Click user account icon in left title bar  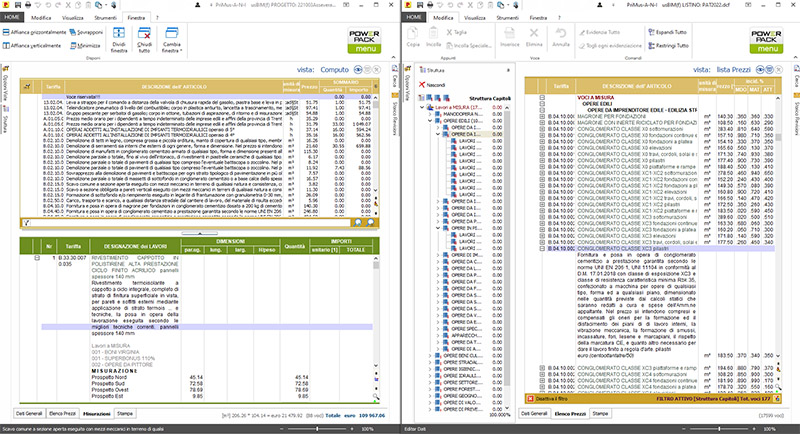tap(198, 5)
